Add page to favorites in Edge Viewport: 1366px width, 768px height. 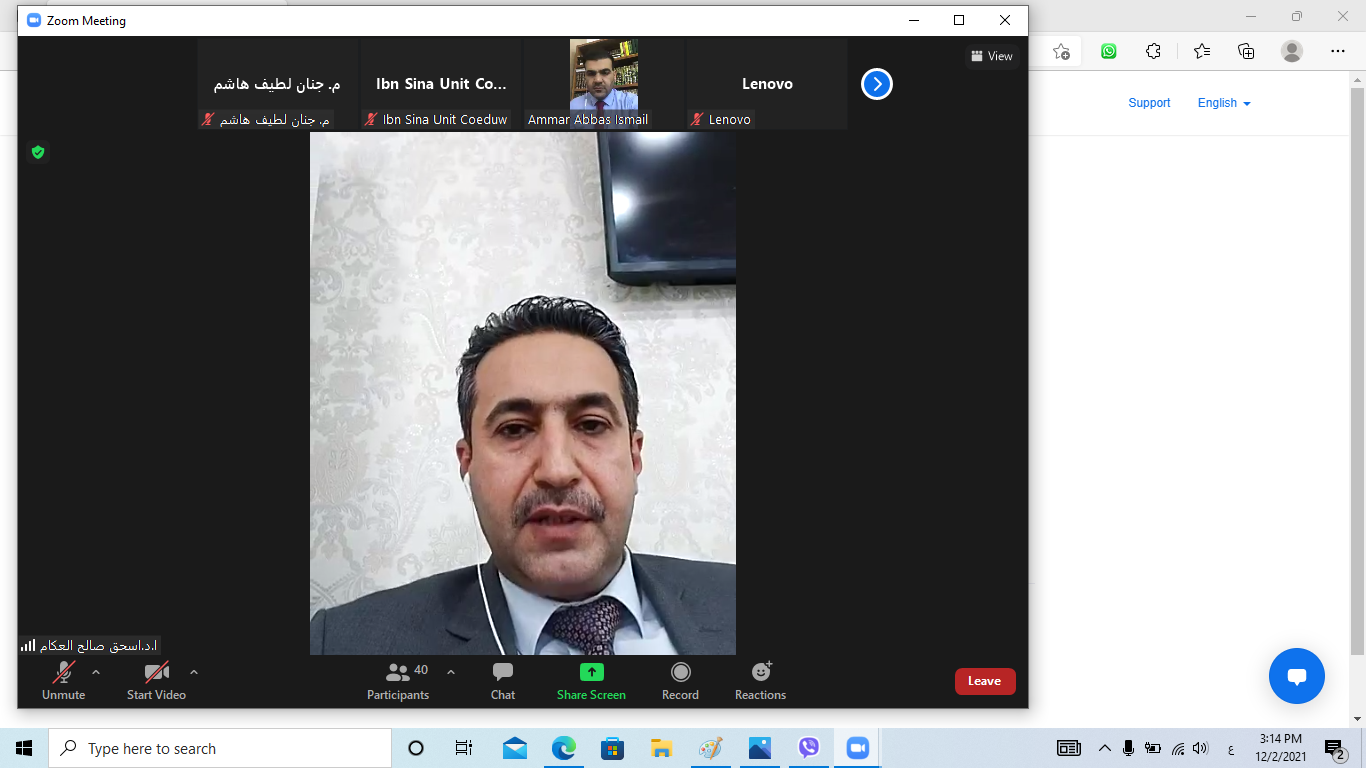(x=1062, y=51)
